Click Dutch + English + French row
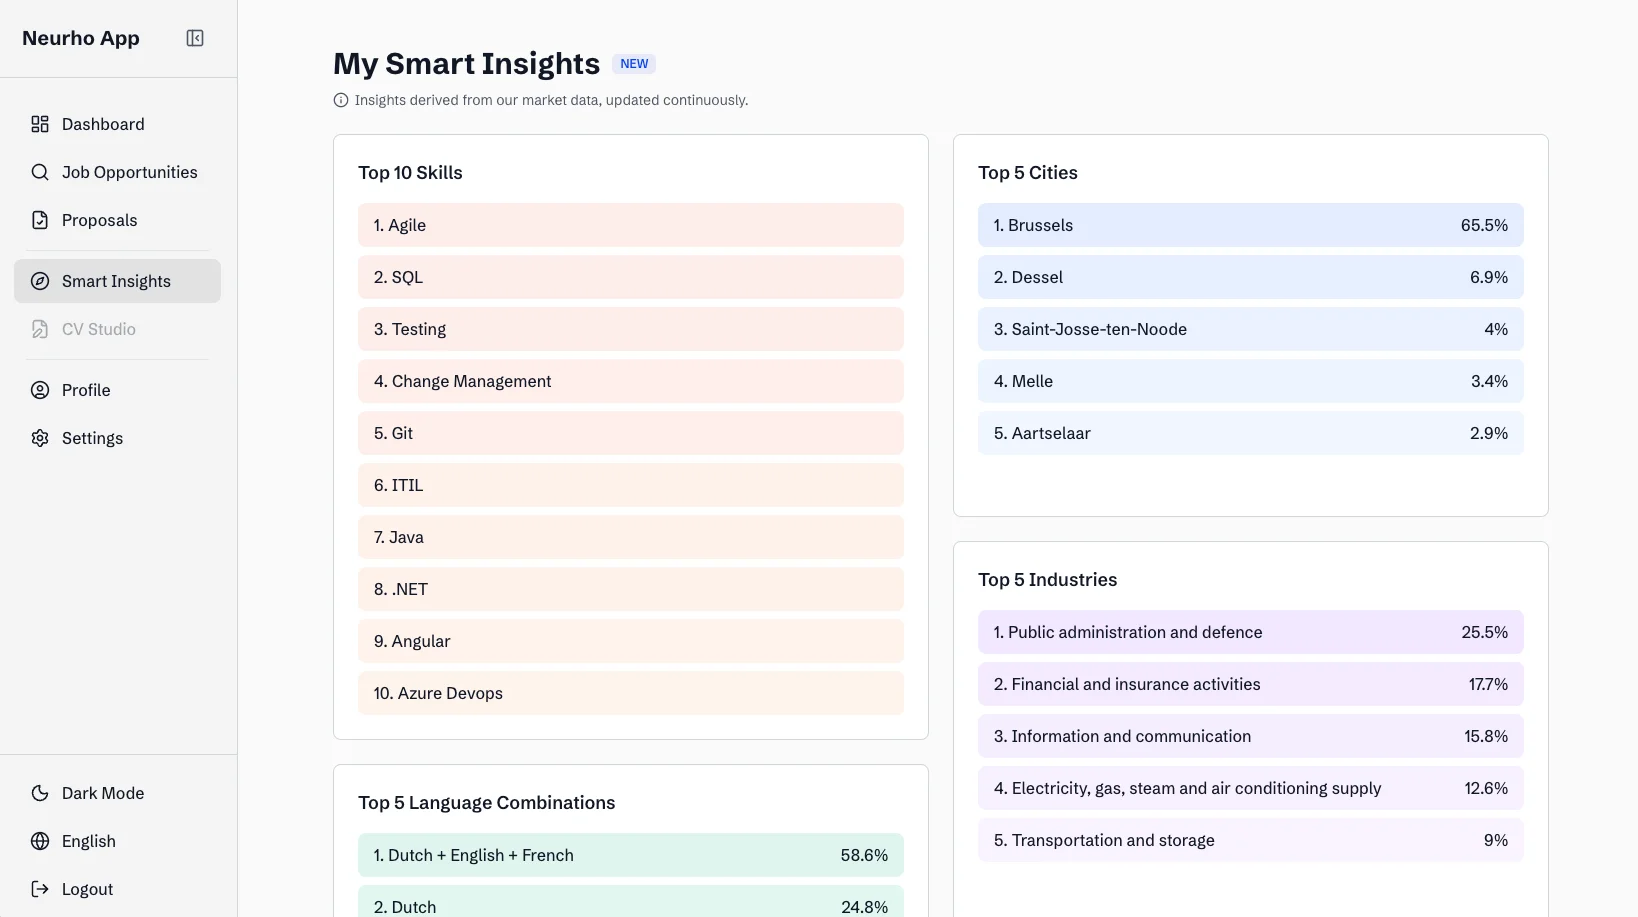1638x917 pixels. coord(631,855)
